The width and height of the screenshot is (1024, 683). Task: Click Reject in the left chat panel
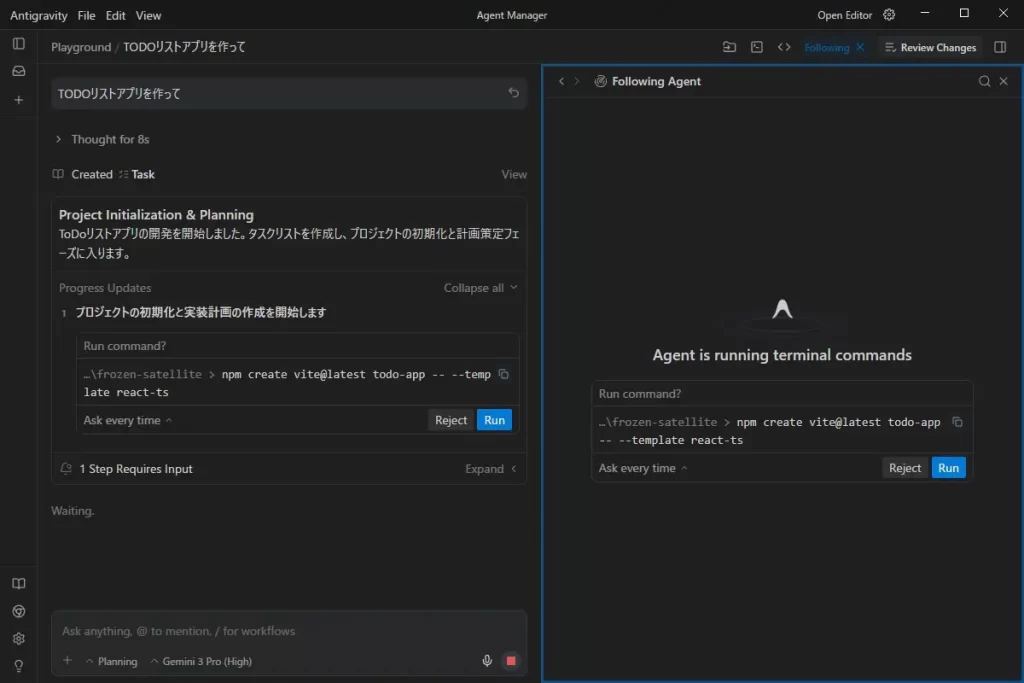(451, 420)
